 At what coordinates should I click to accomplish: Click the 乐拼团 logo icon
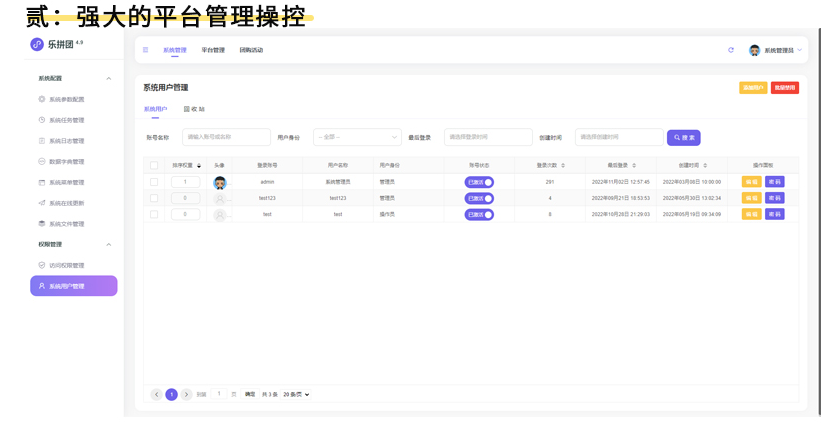pyautogui.click(x=37, y=44)
